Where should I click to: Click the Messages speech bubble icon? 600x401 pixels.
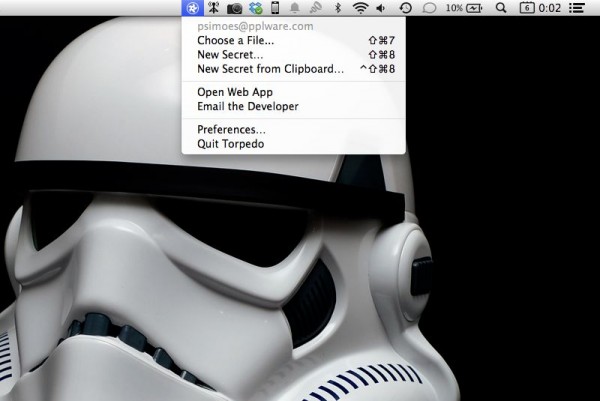[429, 8]
